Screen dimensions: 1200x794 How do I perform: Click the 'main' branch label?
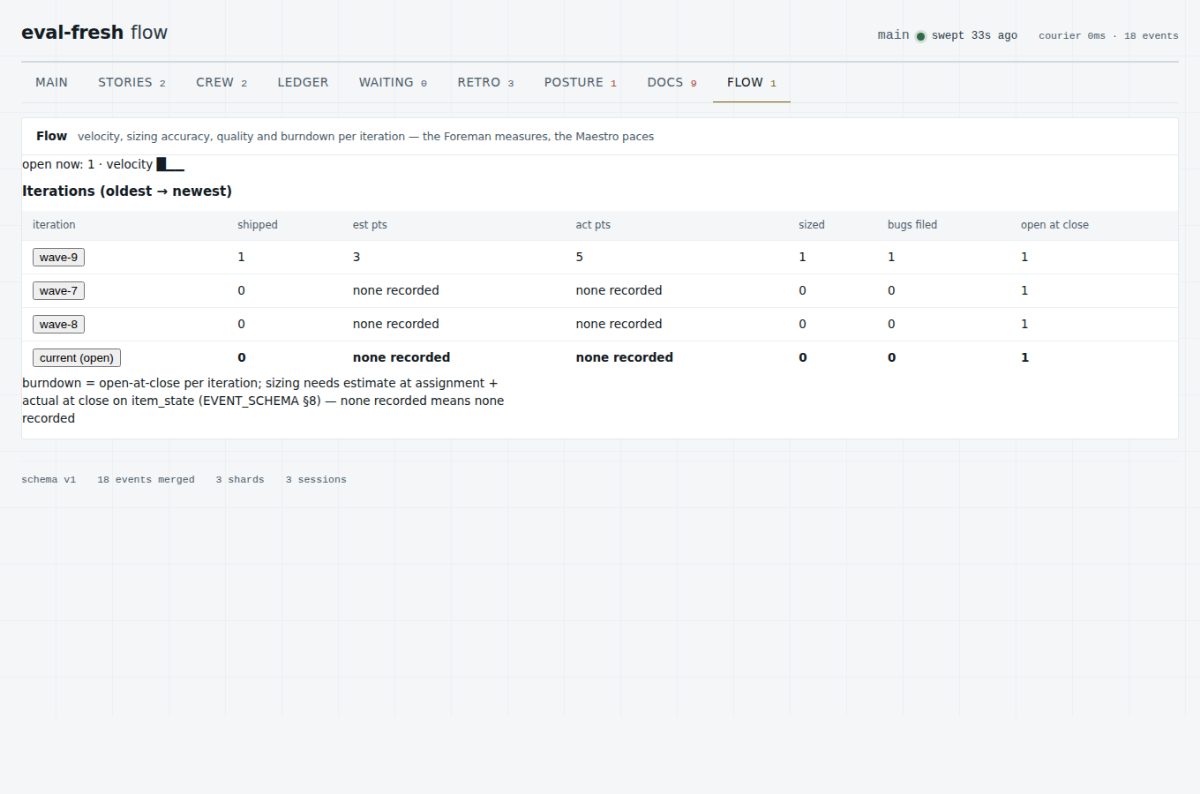(x=894, y=35)
